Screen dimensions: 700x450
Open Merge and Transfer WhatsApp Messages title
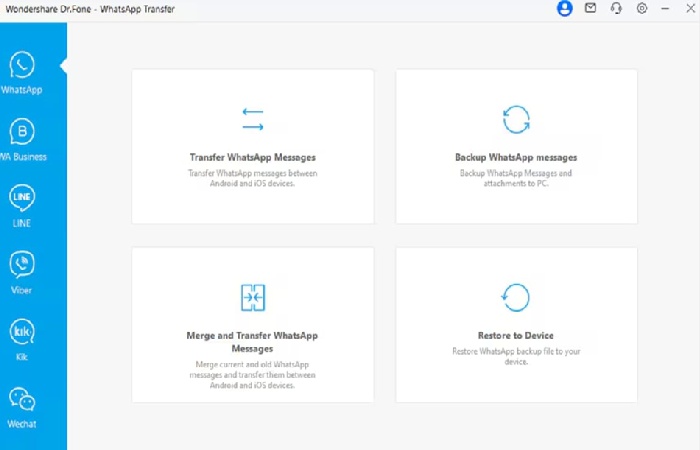pos(252,342)
